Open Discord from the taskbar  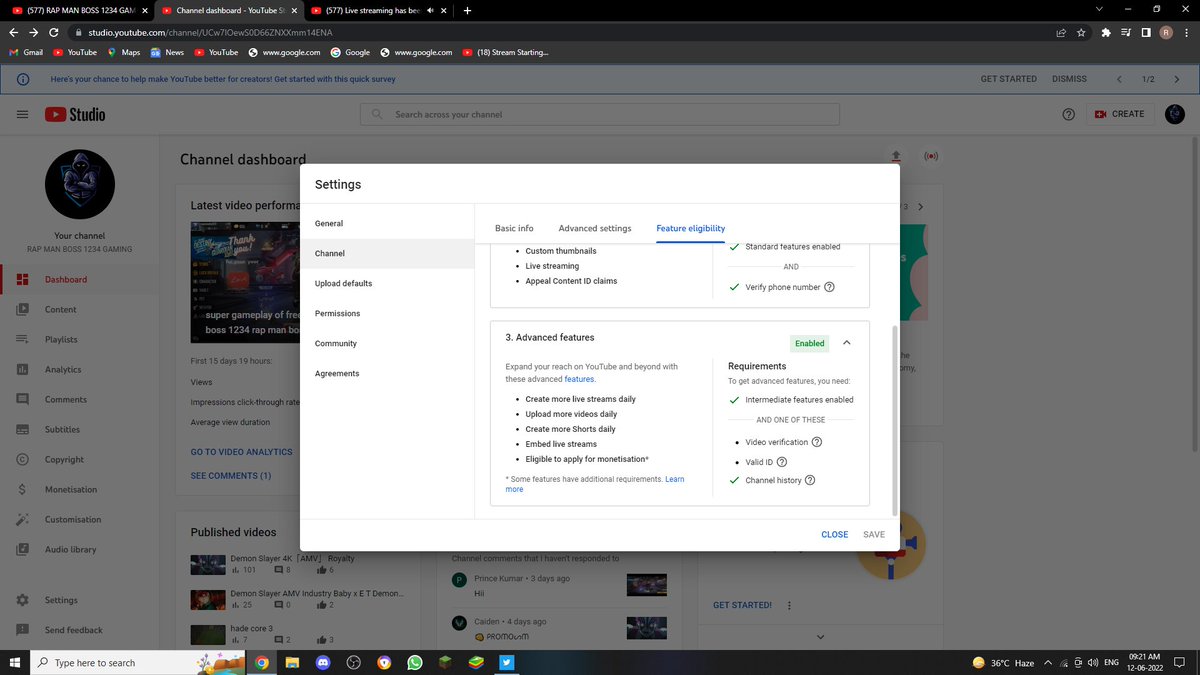(322, 662)
